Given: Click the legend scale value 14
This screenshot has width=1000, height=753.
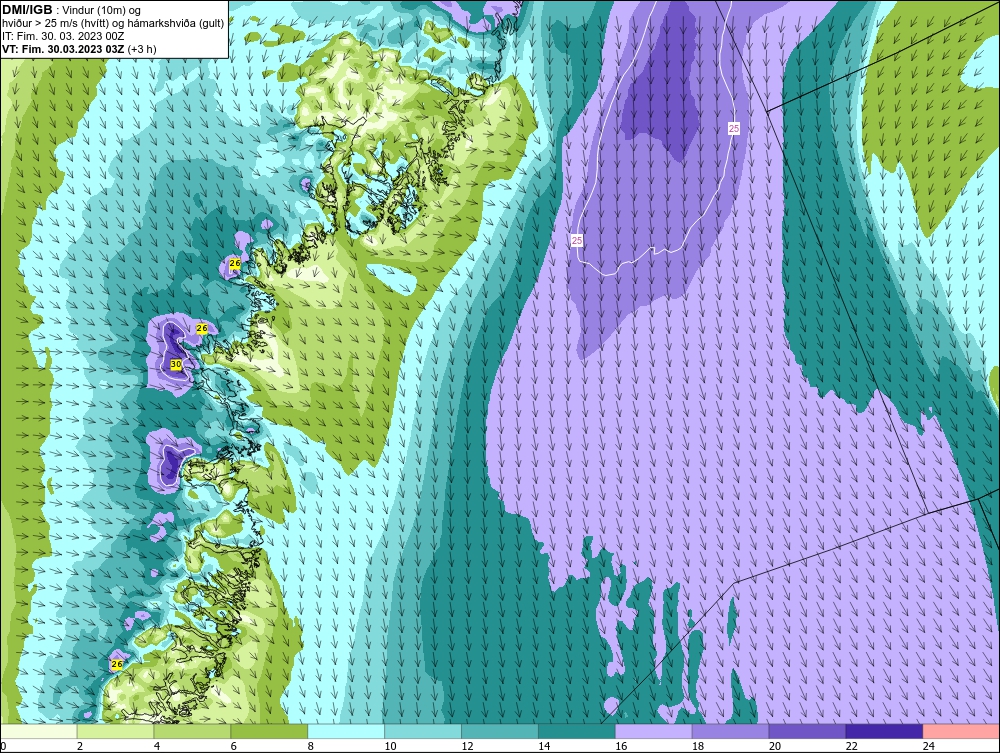Looking at the screenshot, I should pyautogui.click(x=544, y=746).
